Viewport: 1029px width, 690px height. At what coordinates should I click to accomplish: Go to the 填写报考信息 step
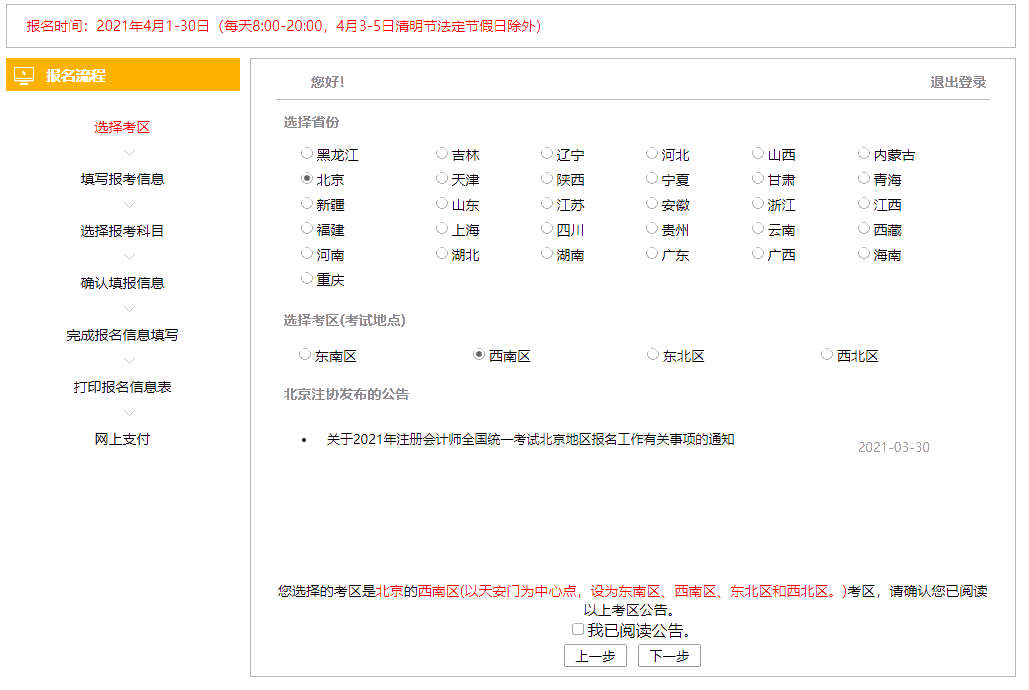[x=122, y=179]
